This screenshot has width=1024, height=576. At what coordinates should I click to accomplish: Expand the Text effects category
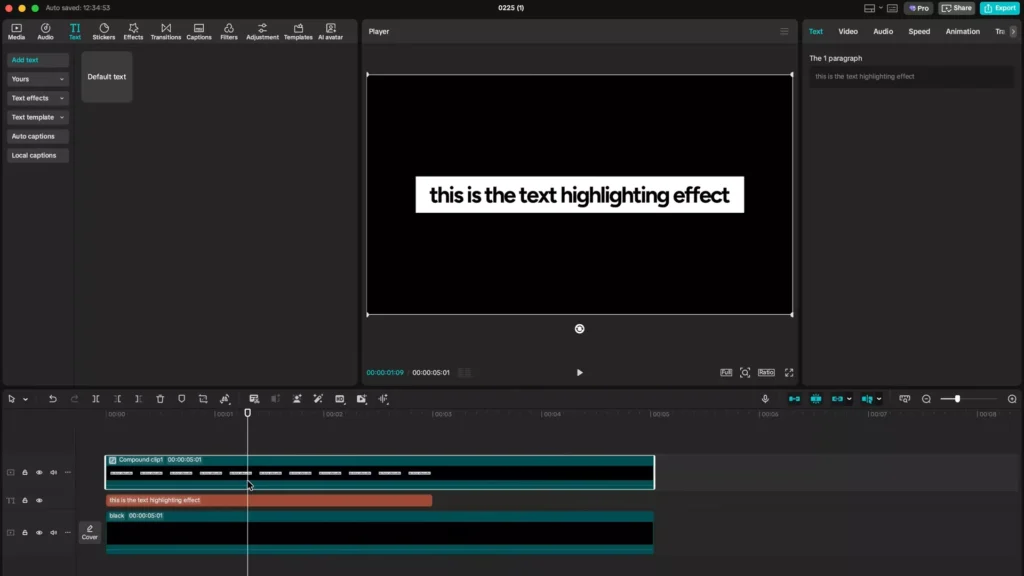coord(37,97)
